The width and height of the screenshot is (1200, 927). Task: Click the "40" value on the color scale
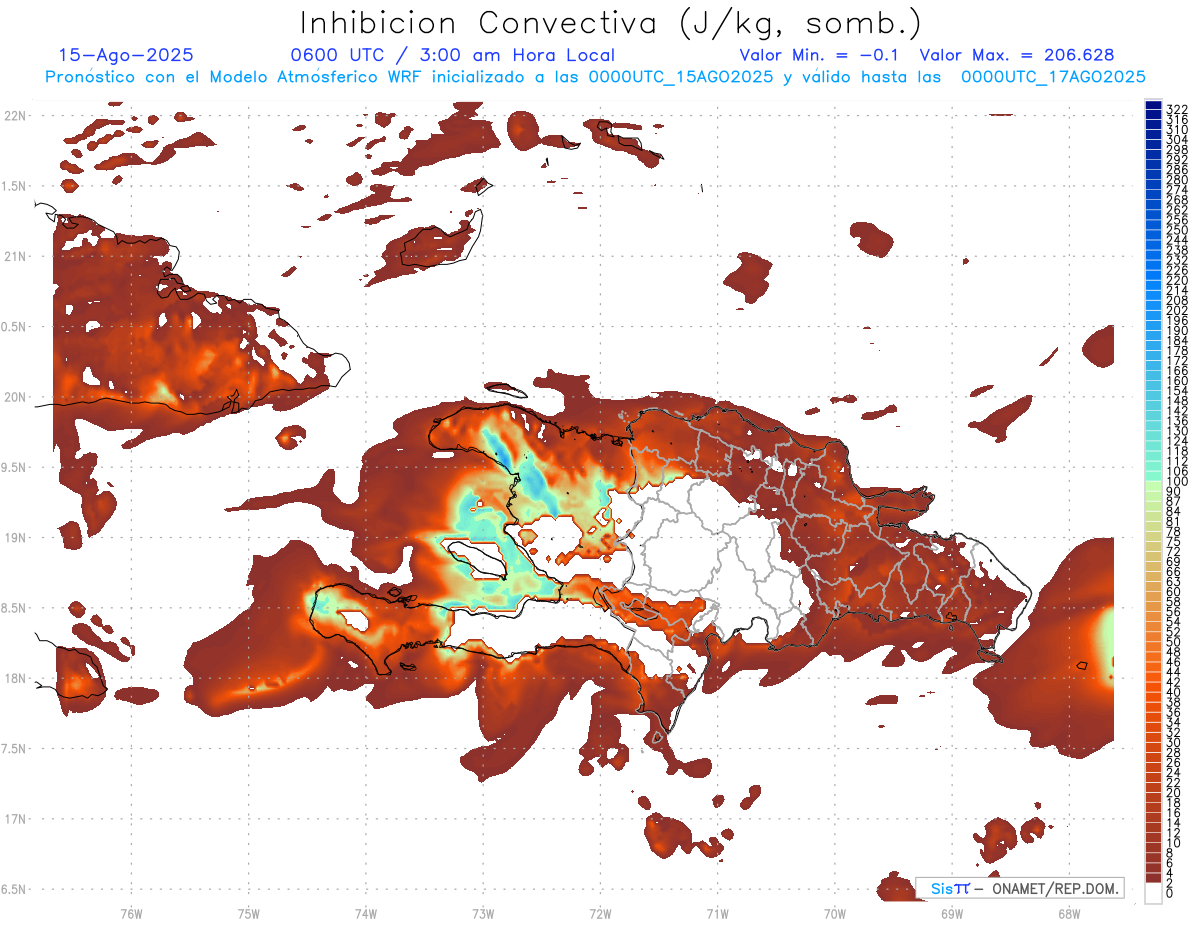click(1173, 692)
